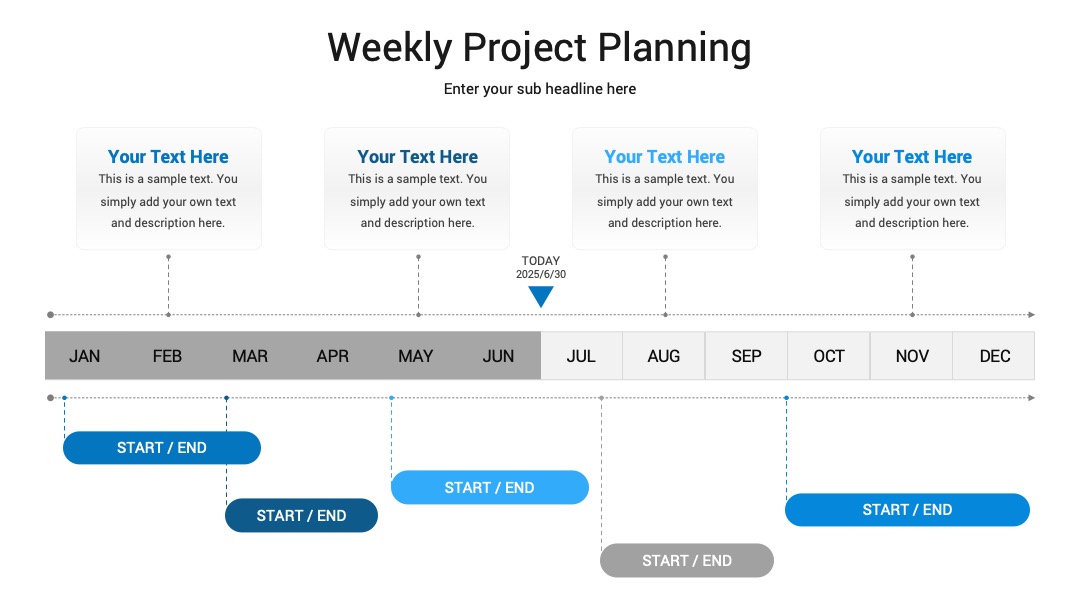Click the first START / END bar under JAN

[x=162, y=448]
